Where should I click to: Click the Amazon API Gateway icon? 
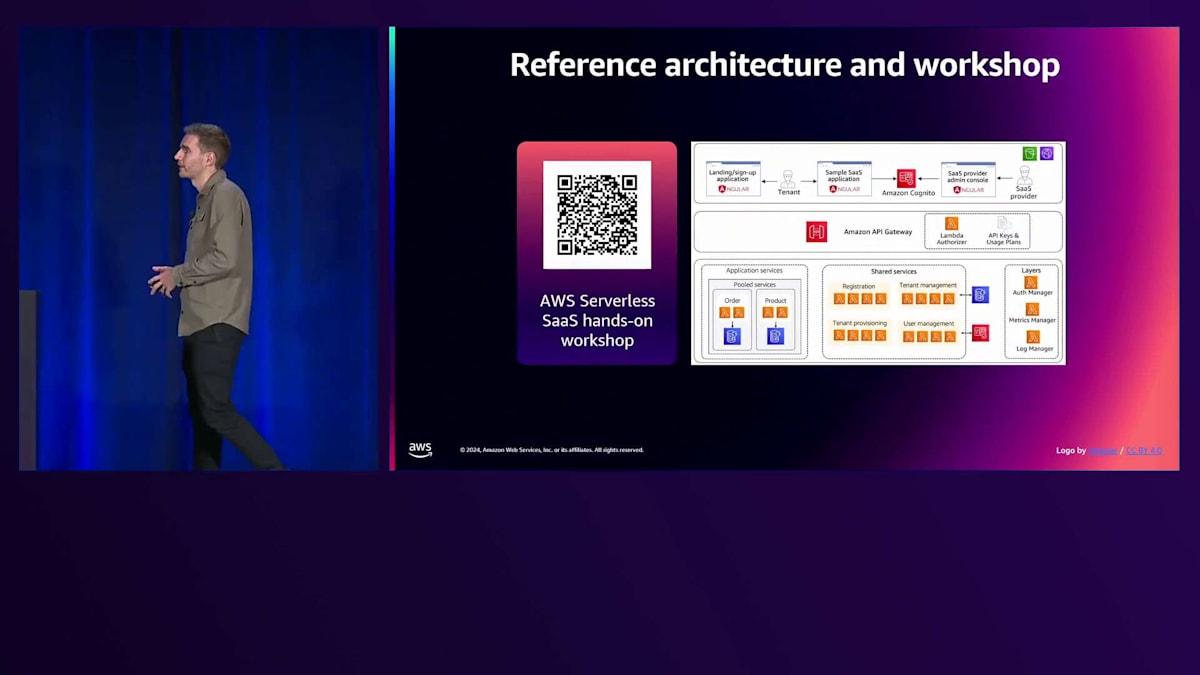[816, 232]
